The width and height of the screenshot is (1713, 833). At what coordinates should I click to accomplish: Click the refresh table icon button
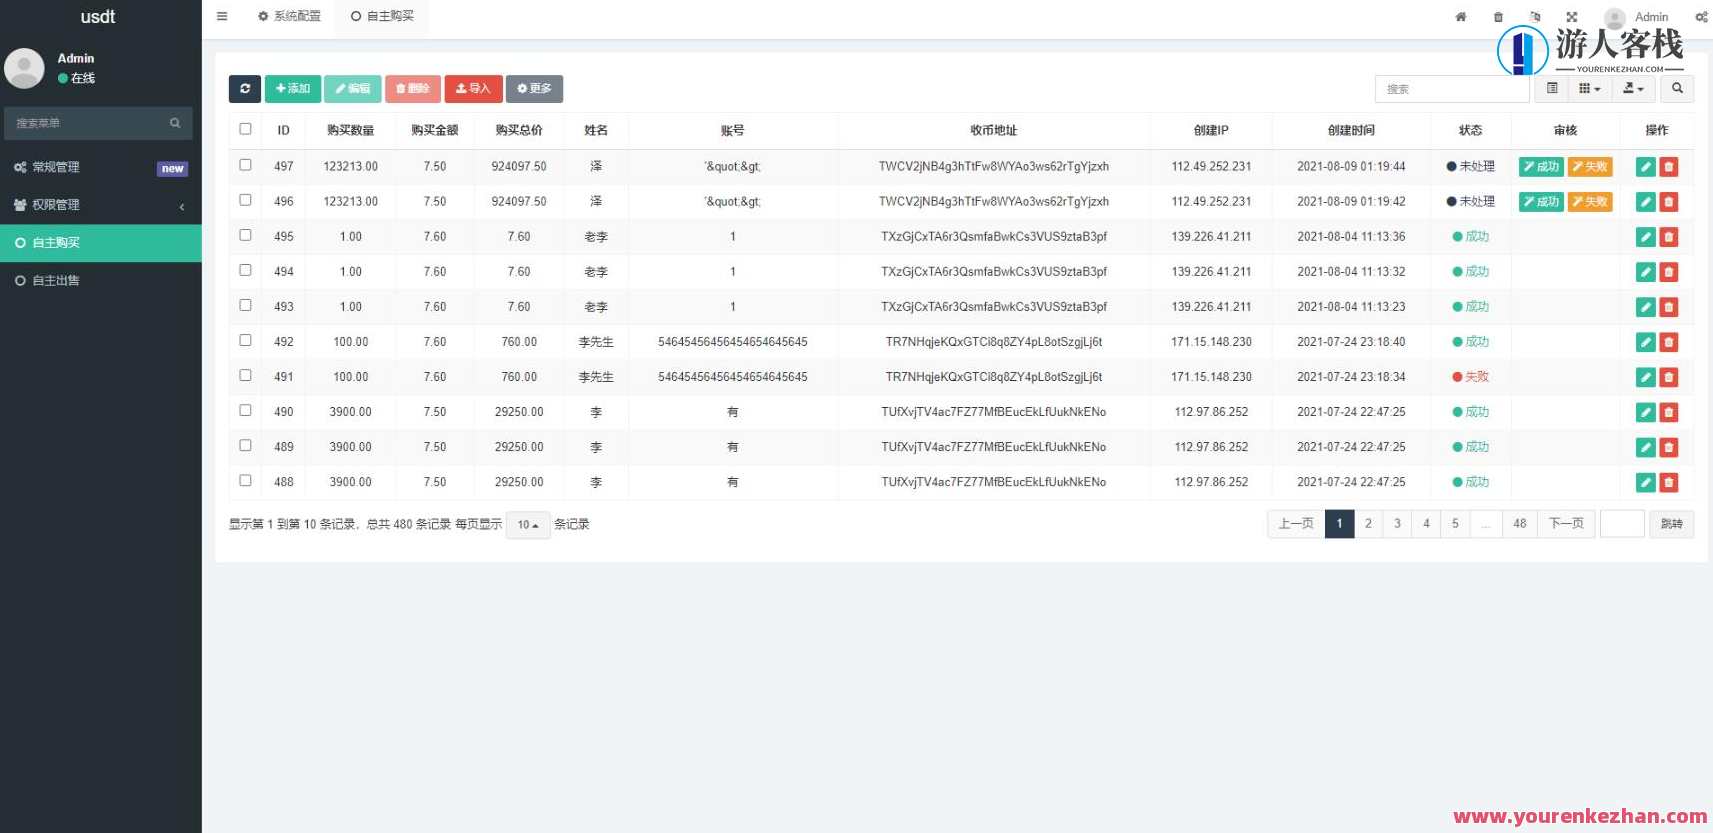pos(245,89)
